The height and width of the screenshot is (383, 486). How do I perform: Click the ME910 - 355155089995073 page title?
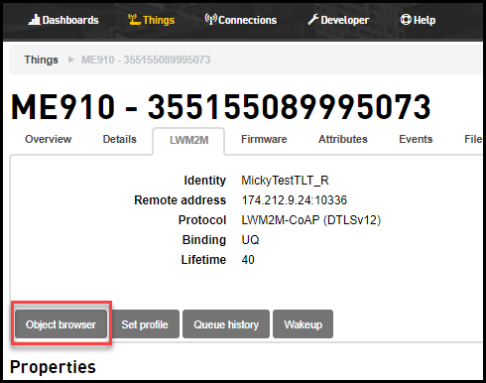coord(221,107)
